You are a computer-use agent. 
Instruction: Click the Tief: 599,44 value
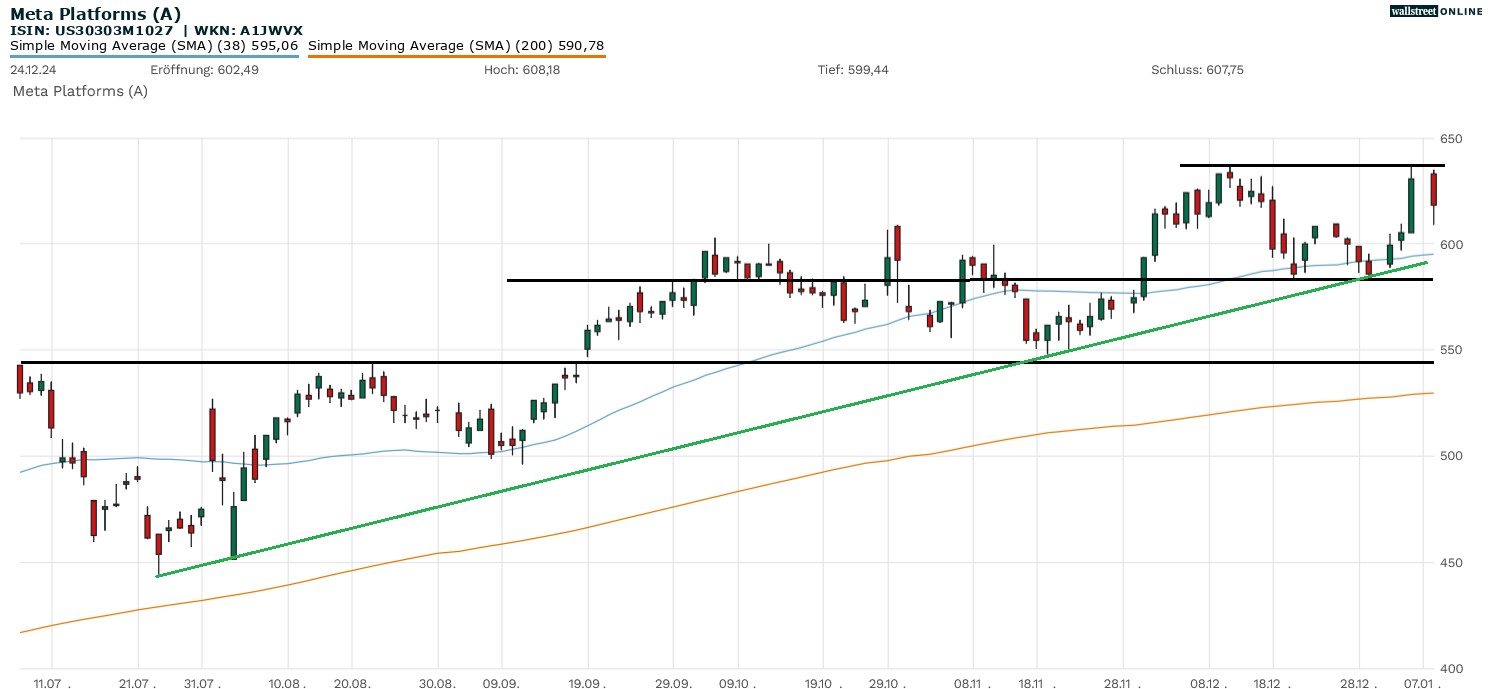click(853, 70)
